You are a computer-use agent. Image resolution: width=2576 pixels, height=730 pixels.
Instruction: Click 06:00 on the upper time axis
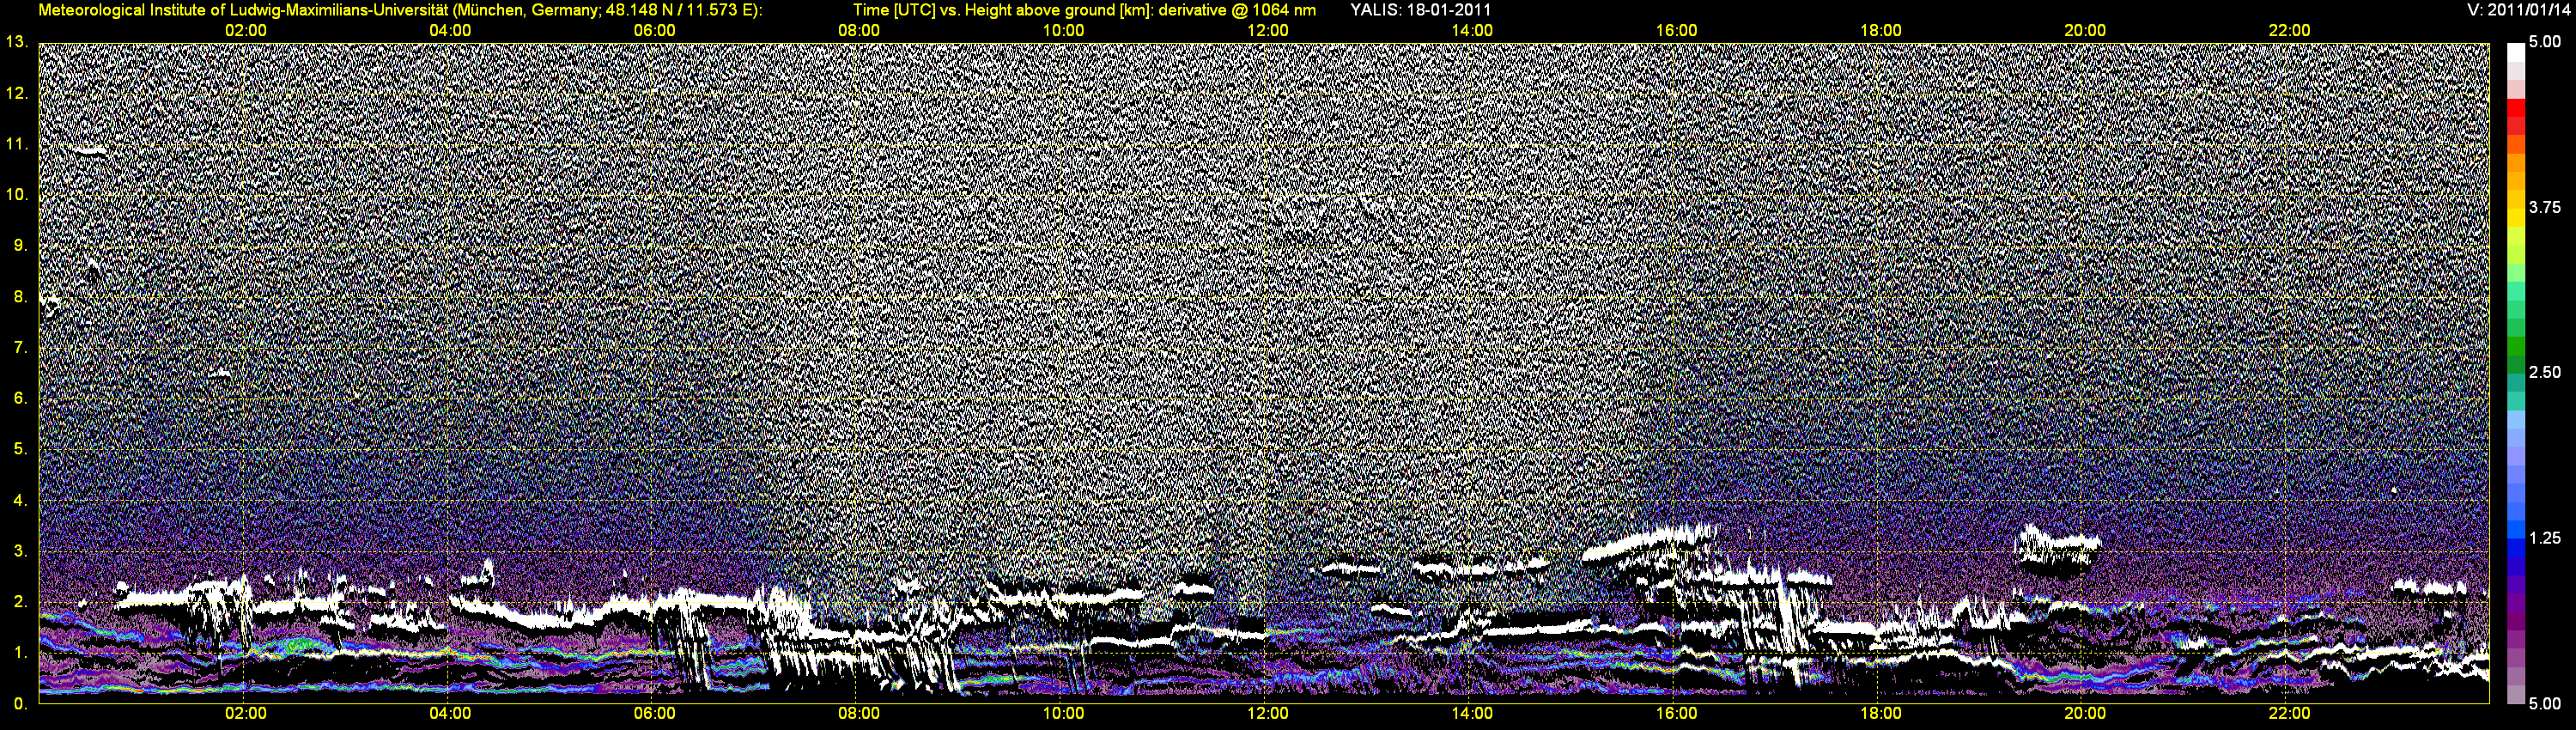pyautogui.click(x=654, y=31)
